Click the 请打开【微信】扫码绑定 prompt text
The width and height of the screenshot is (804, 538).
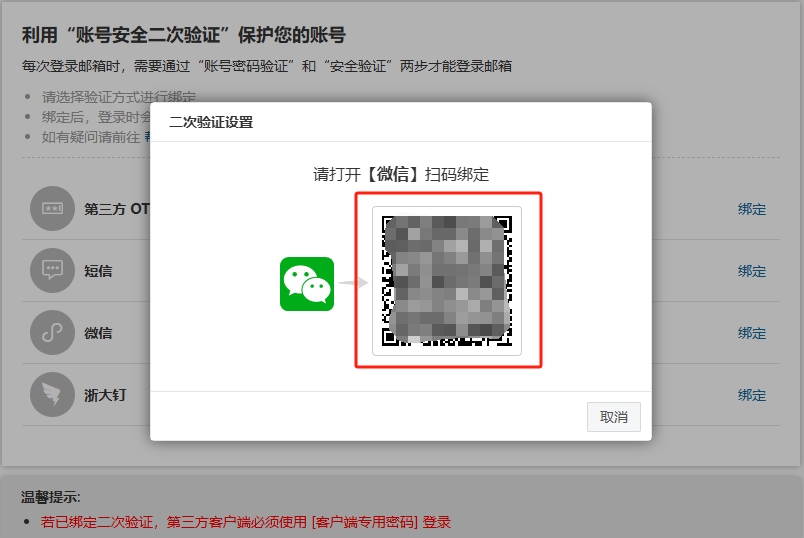point(400,174)
